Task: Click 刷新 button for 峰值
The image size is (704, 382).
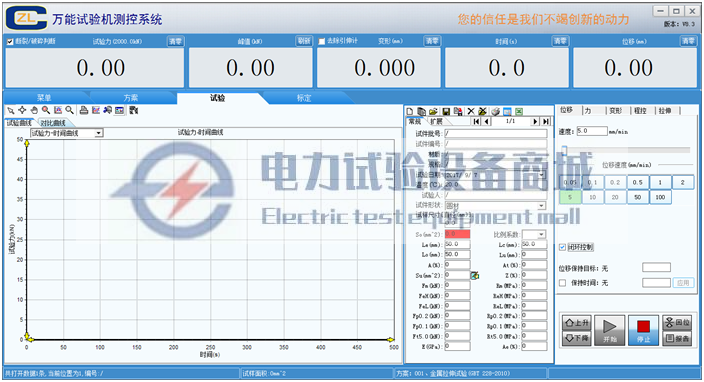Action: click(304, 41)
